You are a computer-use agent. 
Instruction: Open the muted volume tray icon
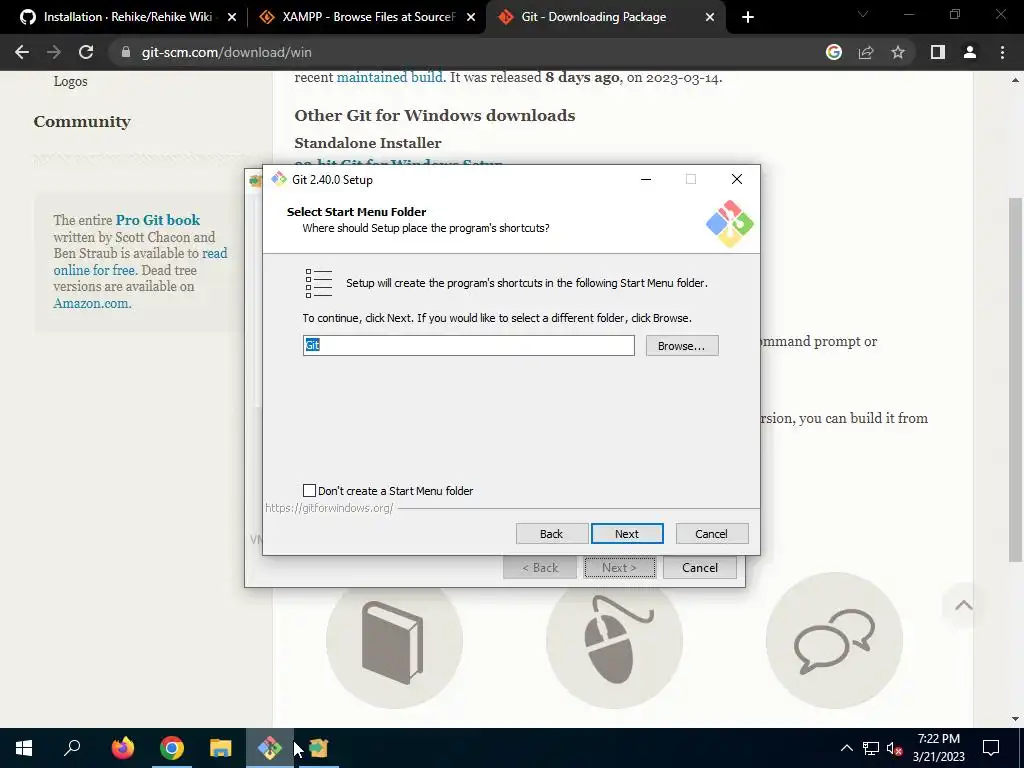point(895,748)
